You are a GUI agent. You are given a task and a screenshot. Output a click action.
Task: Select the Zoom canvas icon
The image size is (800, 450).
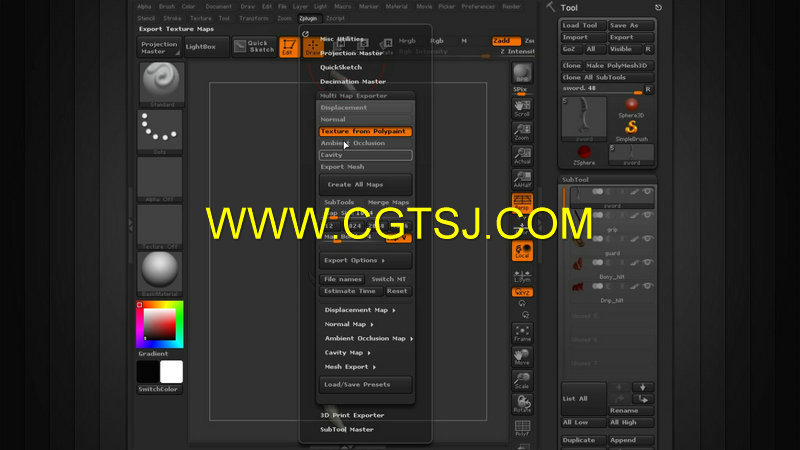click(522, 132)
